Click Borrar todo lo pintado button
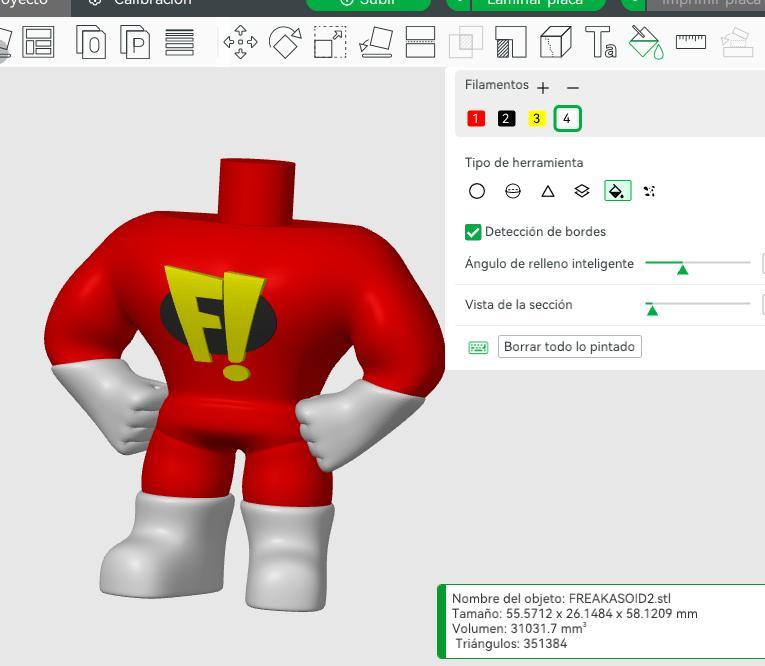765x666 pixels. pos(569,347)
